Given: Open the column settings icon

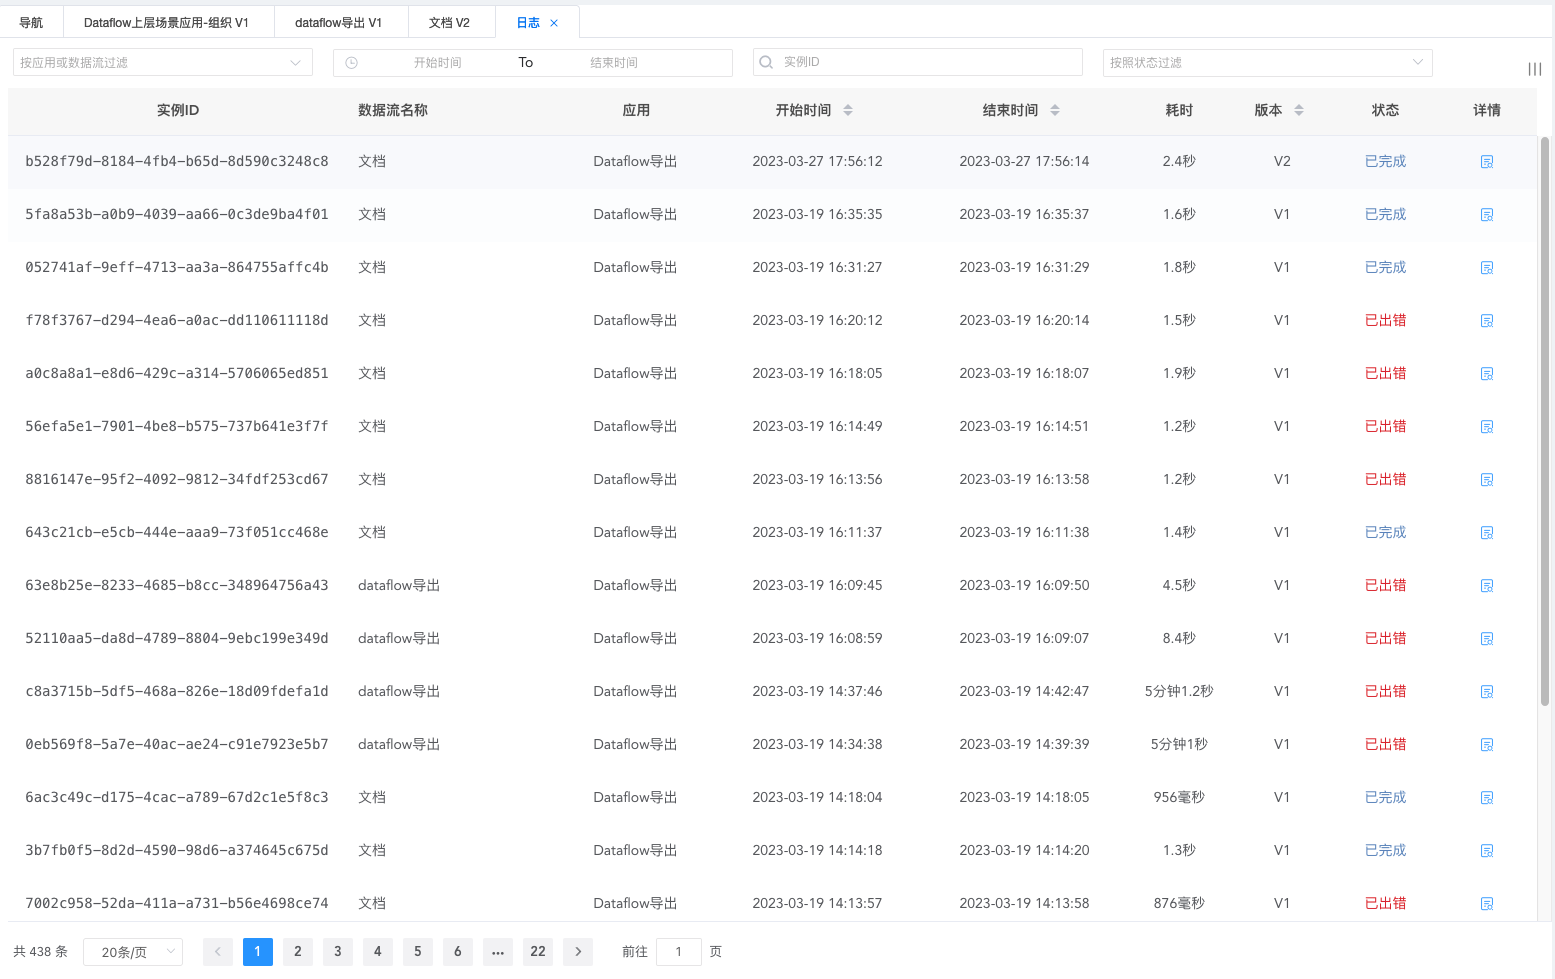Looking at the screenshot, I should pos(1534,69).
